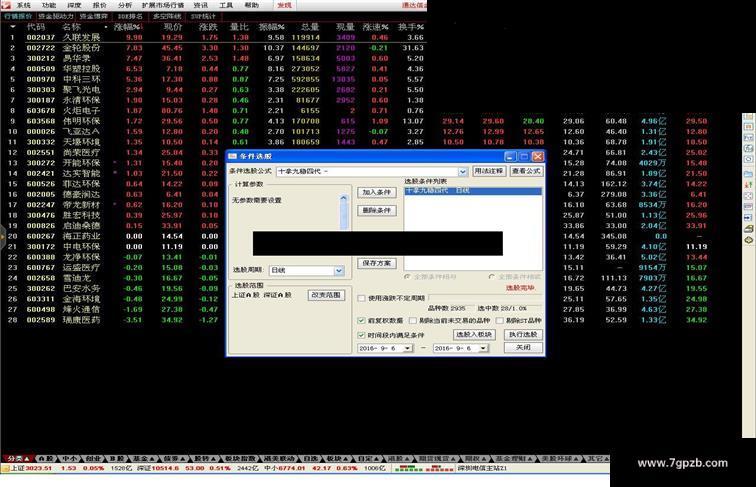Click the 查看公式 button
This screenshot has height=487, width=756.
point(526,171)
